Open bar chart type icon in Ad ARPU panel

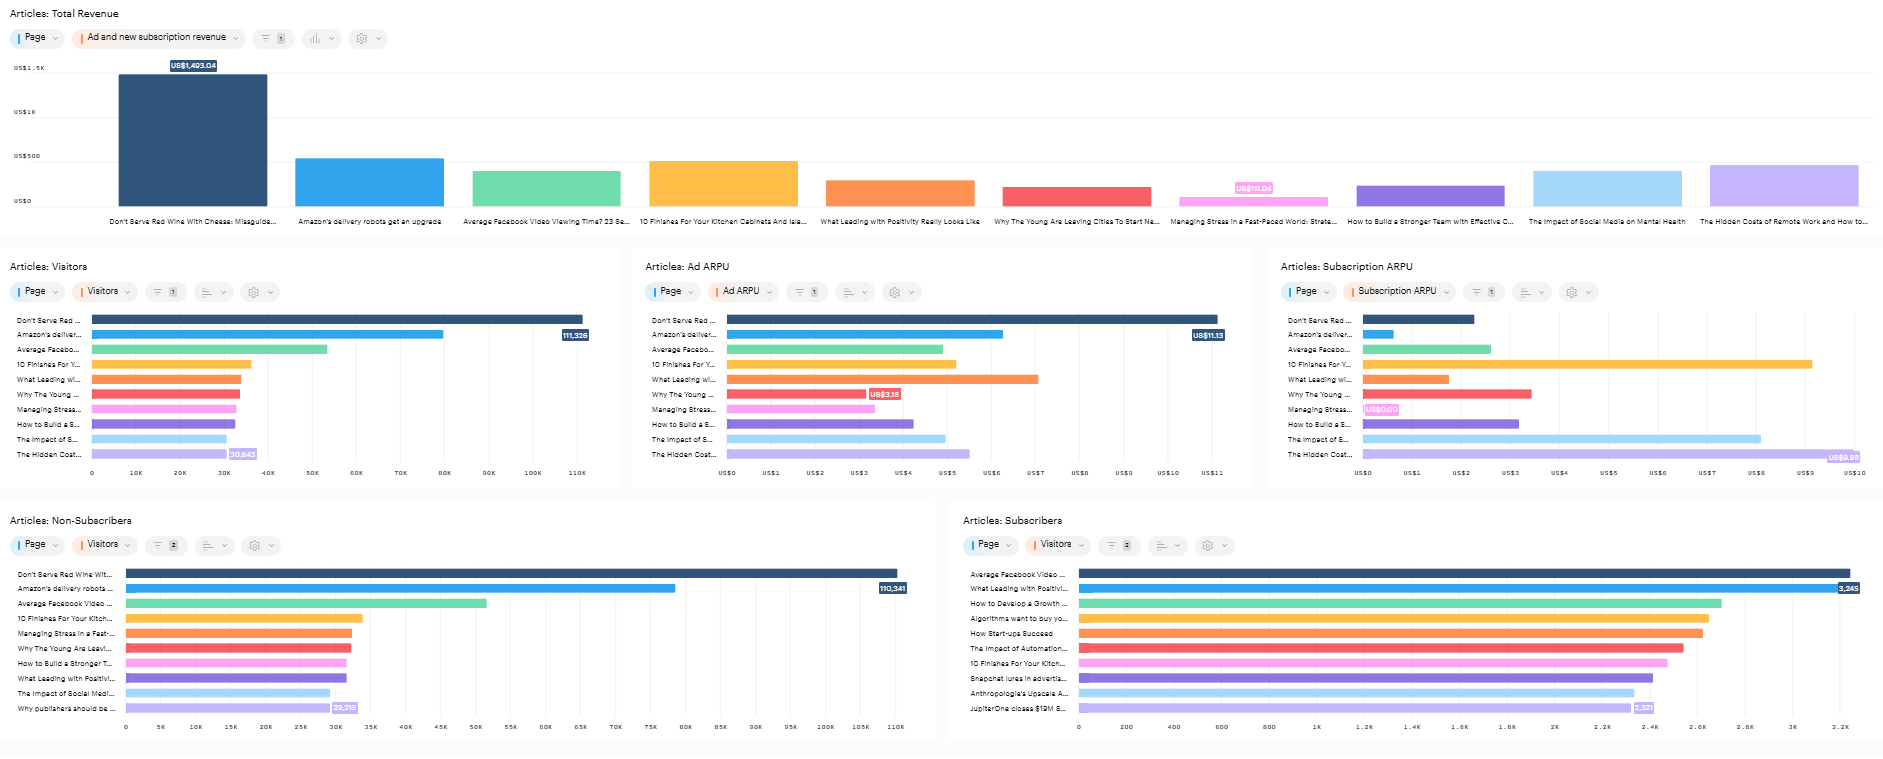tap(854, 292)
